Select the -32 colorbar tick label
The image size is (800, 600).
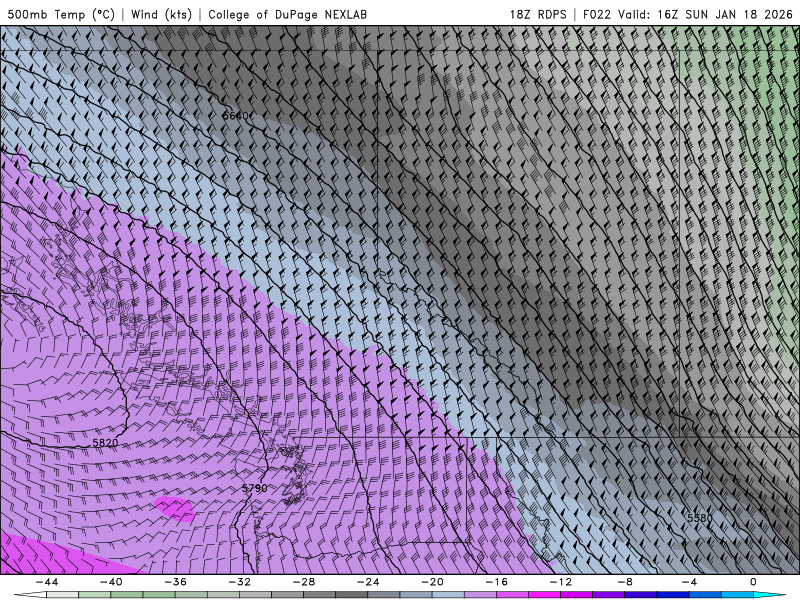coord(239,582)
